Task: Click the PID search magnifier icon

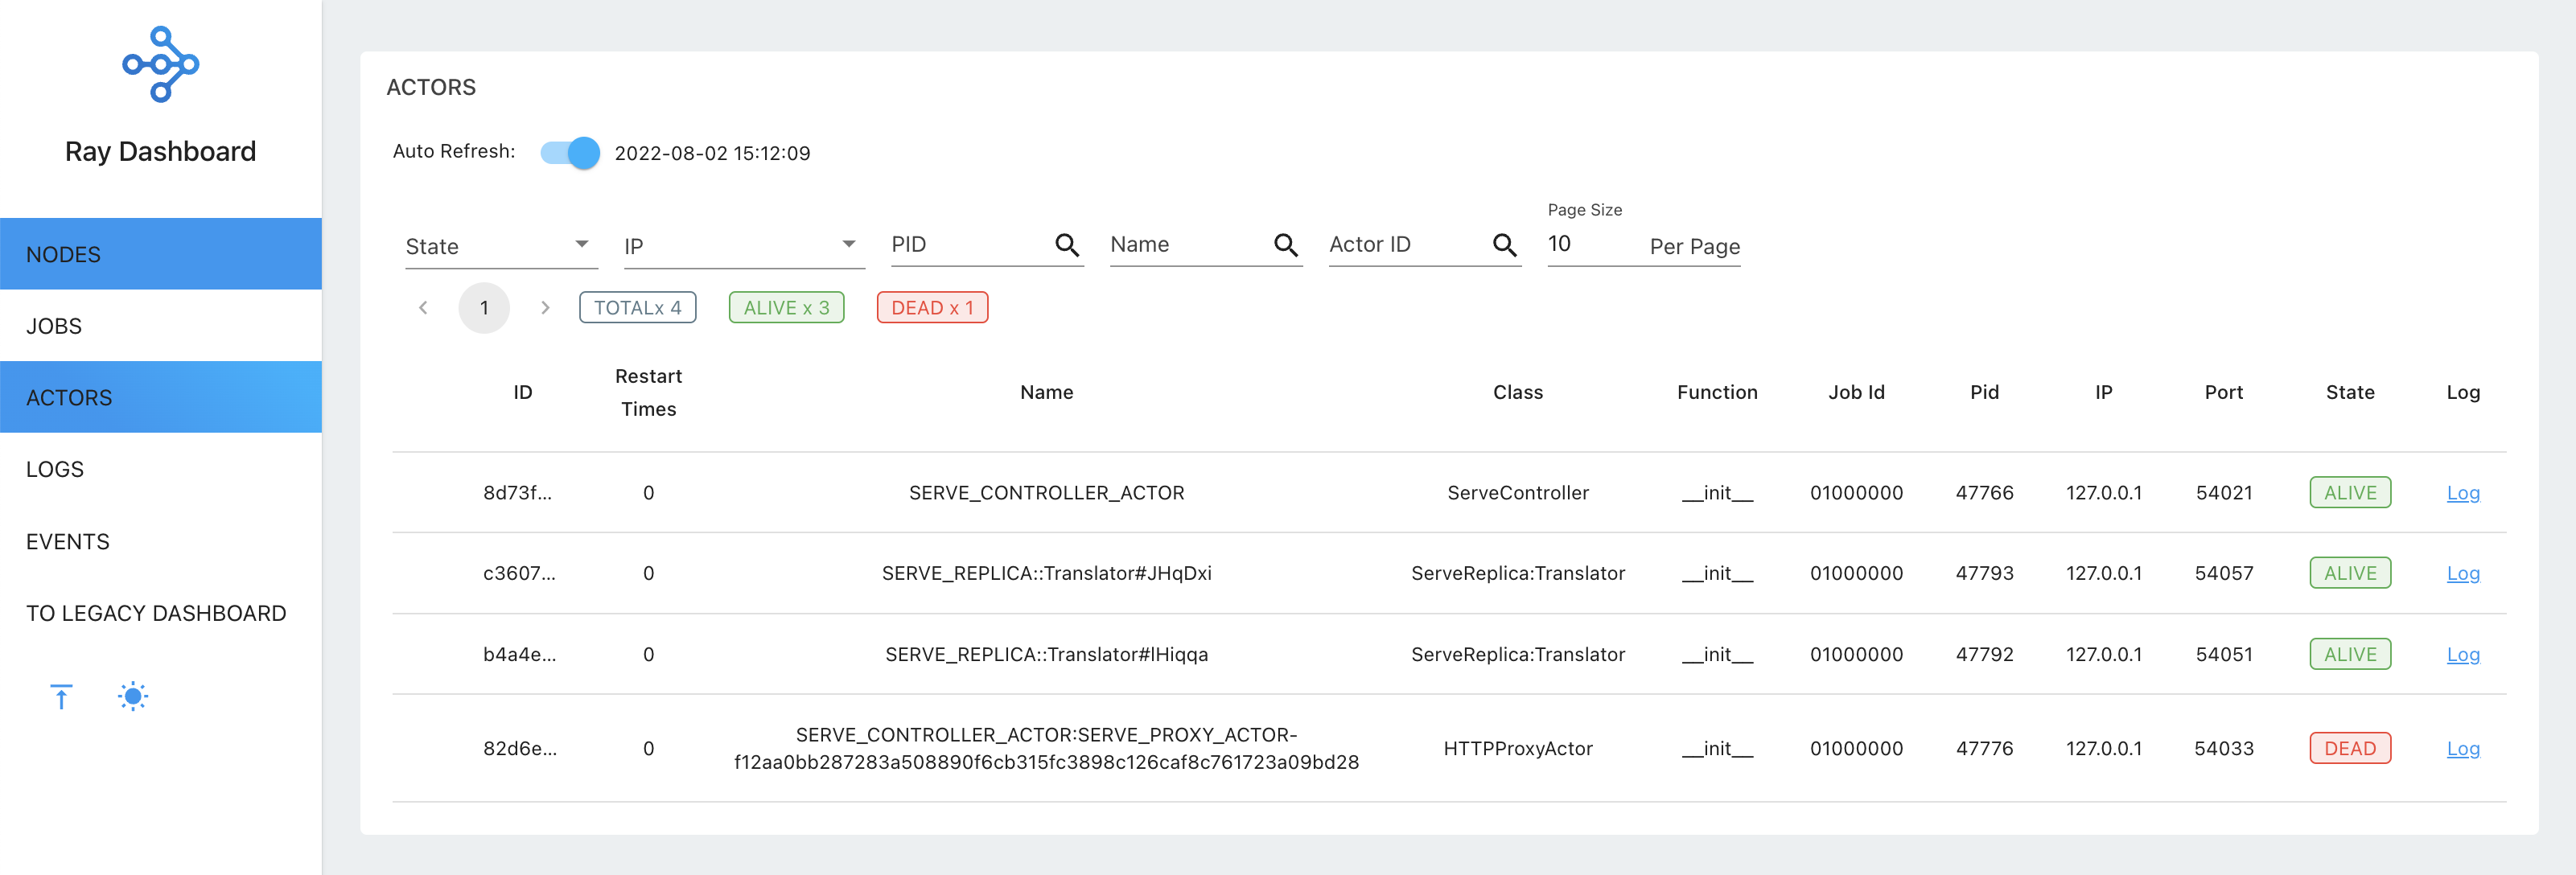Action: (1066, 245)
